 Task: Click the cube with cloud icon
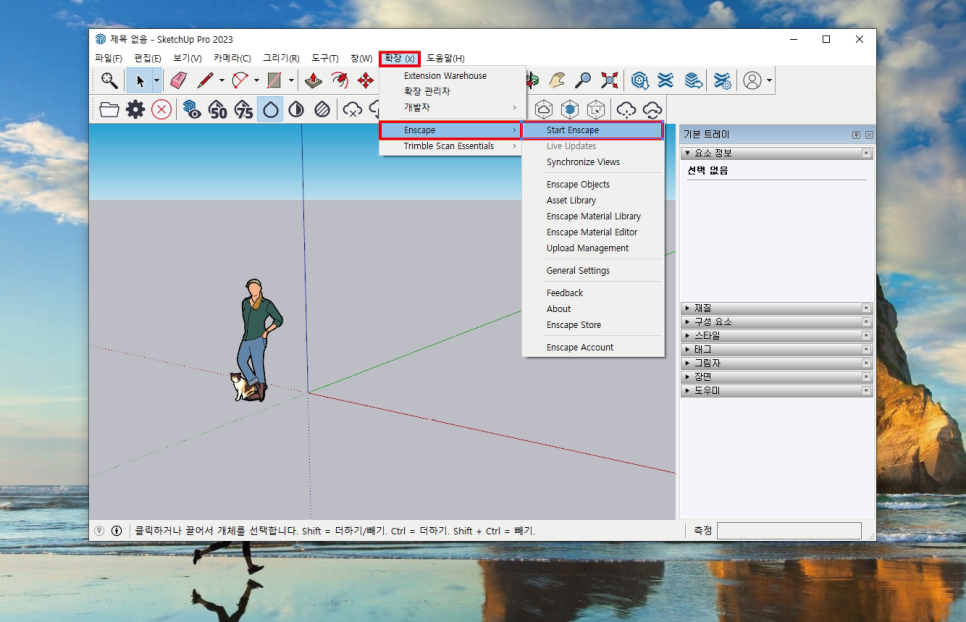coord(543,110)
